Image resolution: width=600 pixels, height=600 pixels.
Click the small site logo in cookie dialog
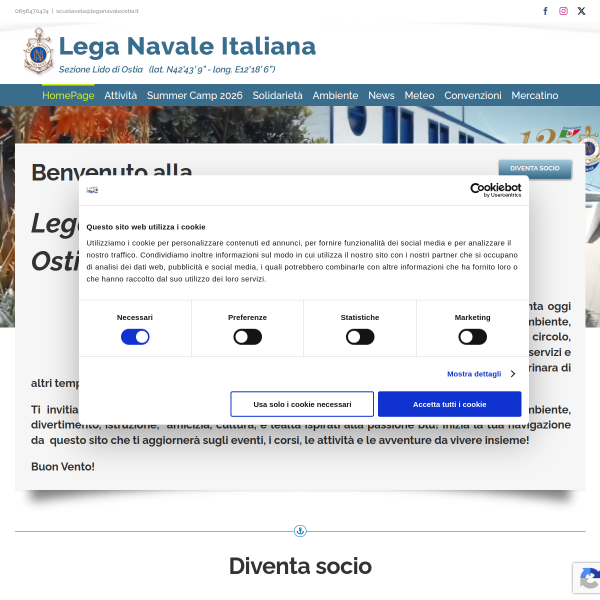tap(92, 190)
